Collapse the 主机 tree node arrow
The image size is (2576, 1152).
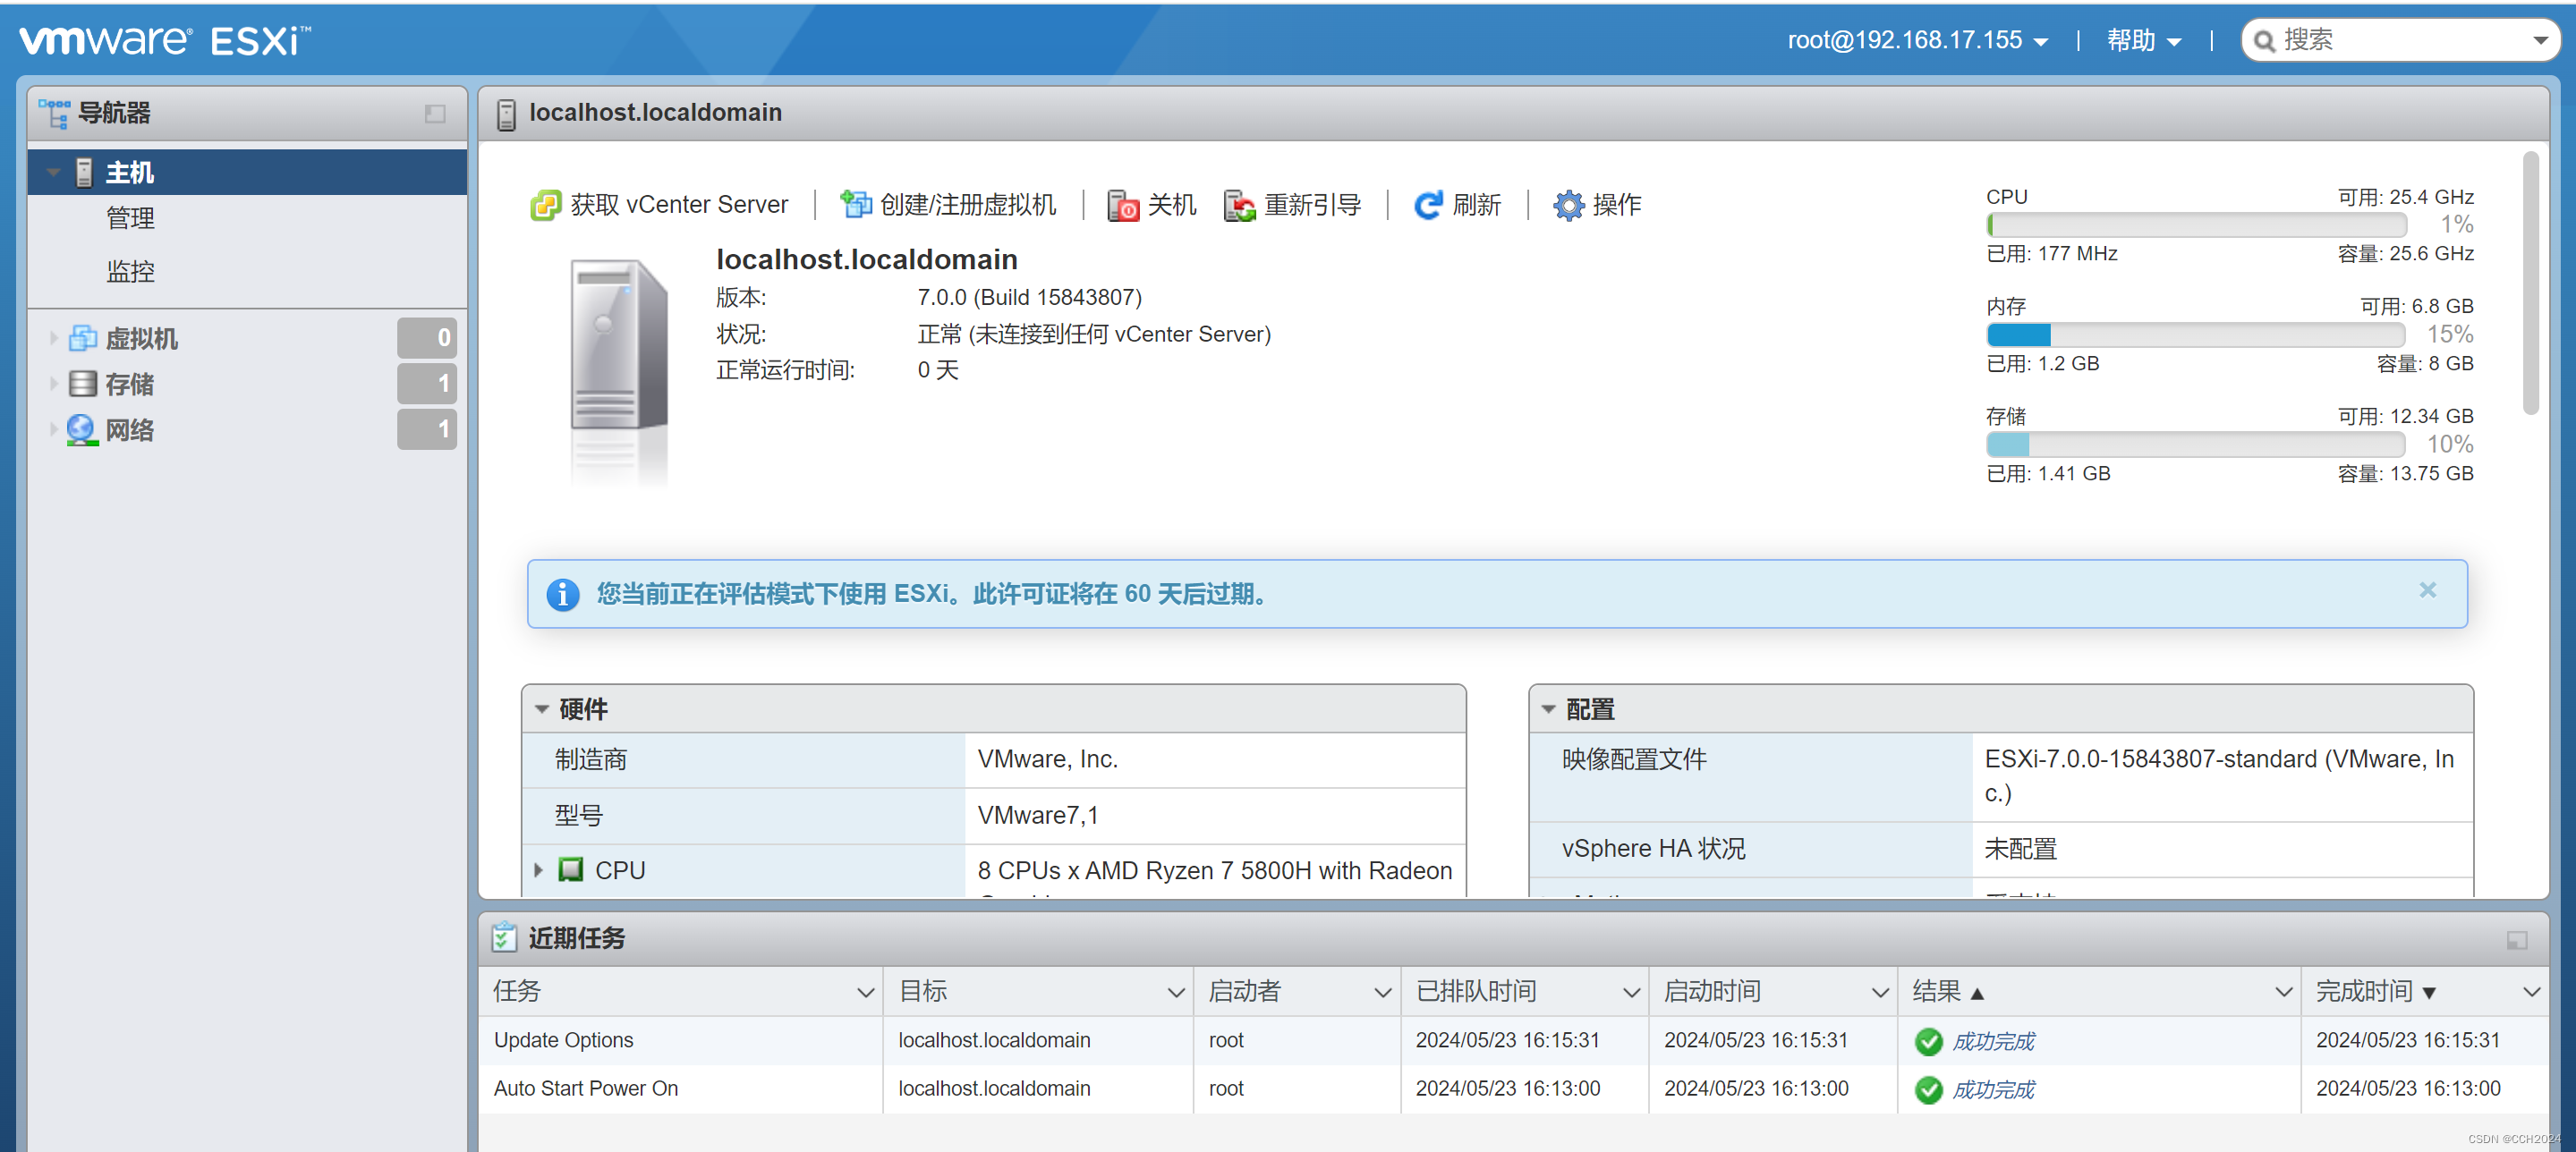coord(53,173)
